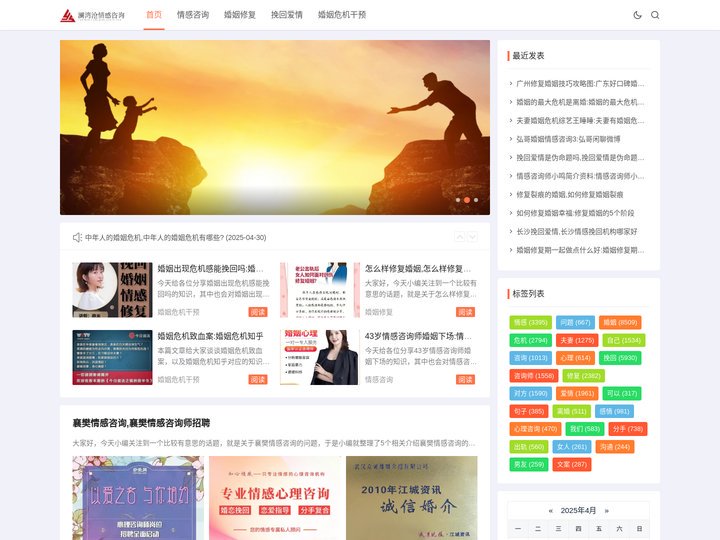
Task: Click the speaker announcement icon
Action: pos(77,237)
